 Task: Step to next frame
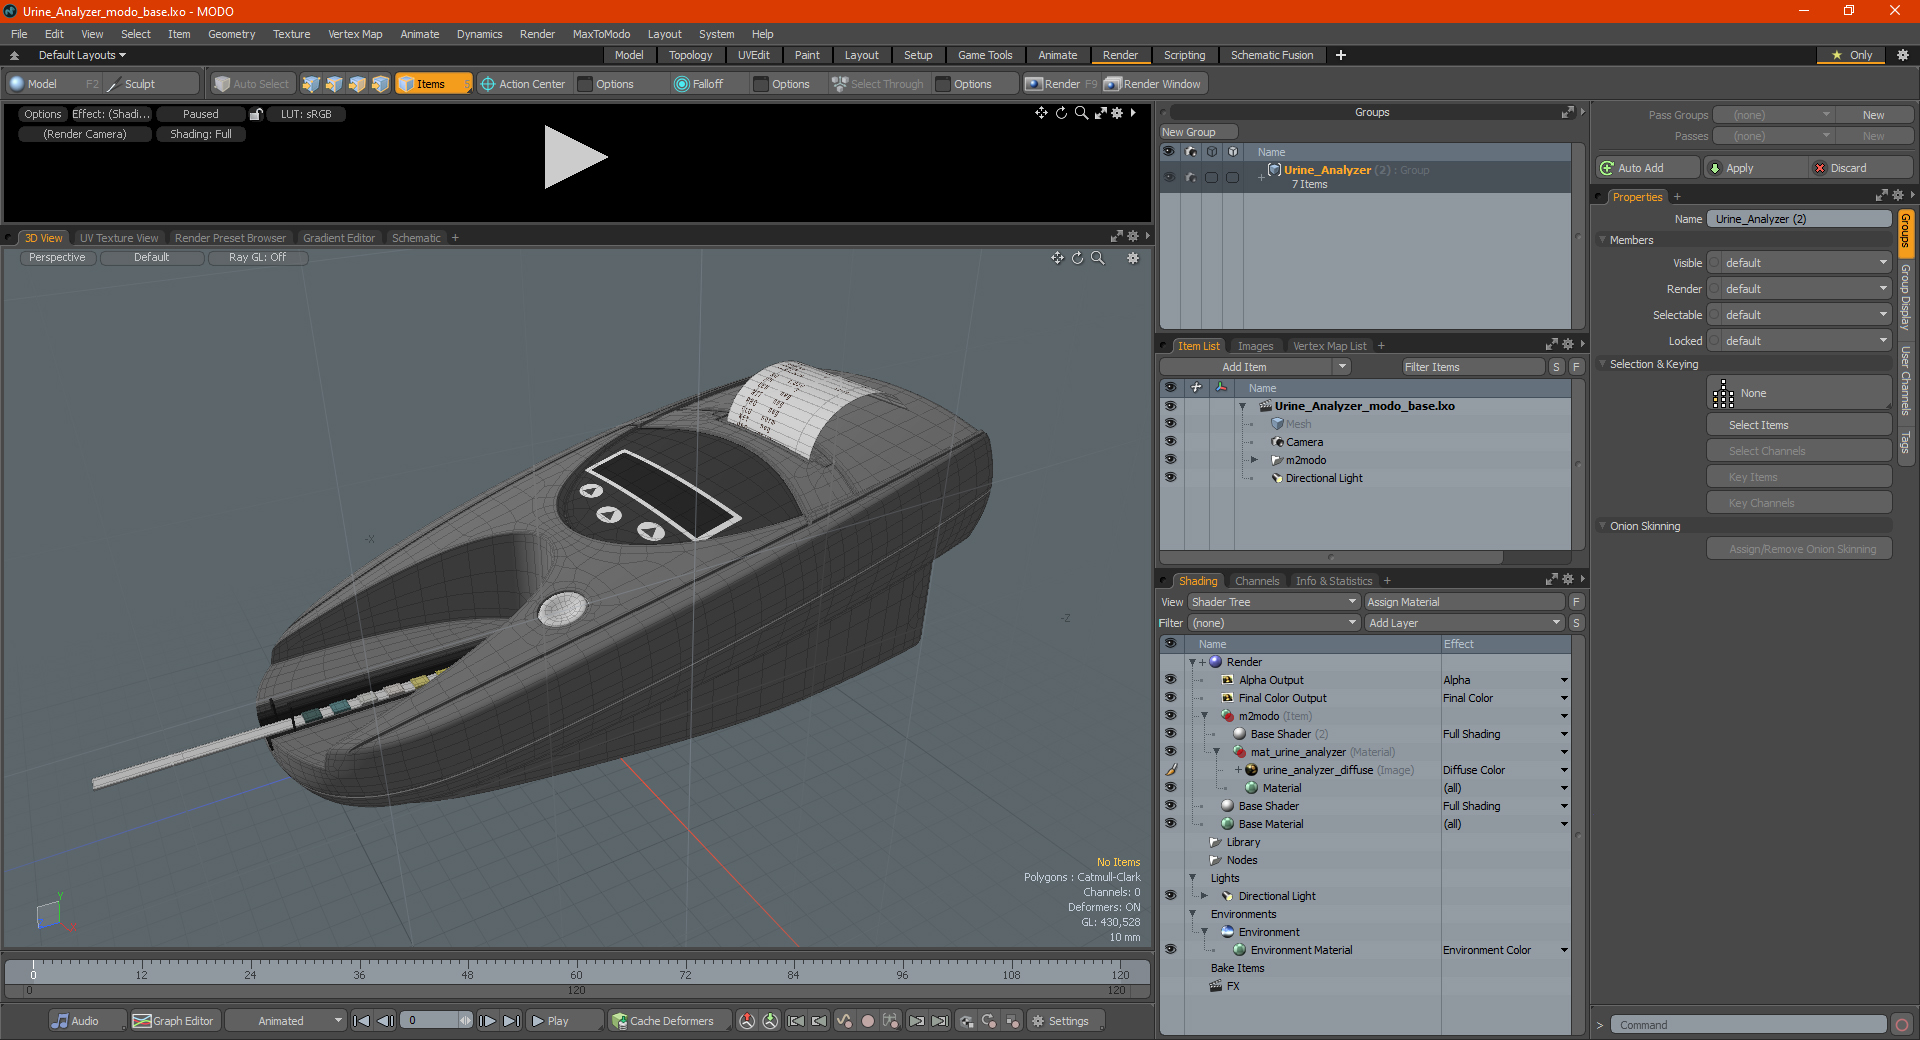488,1021
